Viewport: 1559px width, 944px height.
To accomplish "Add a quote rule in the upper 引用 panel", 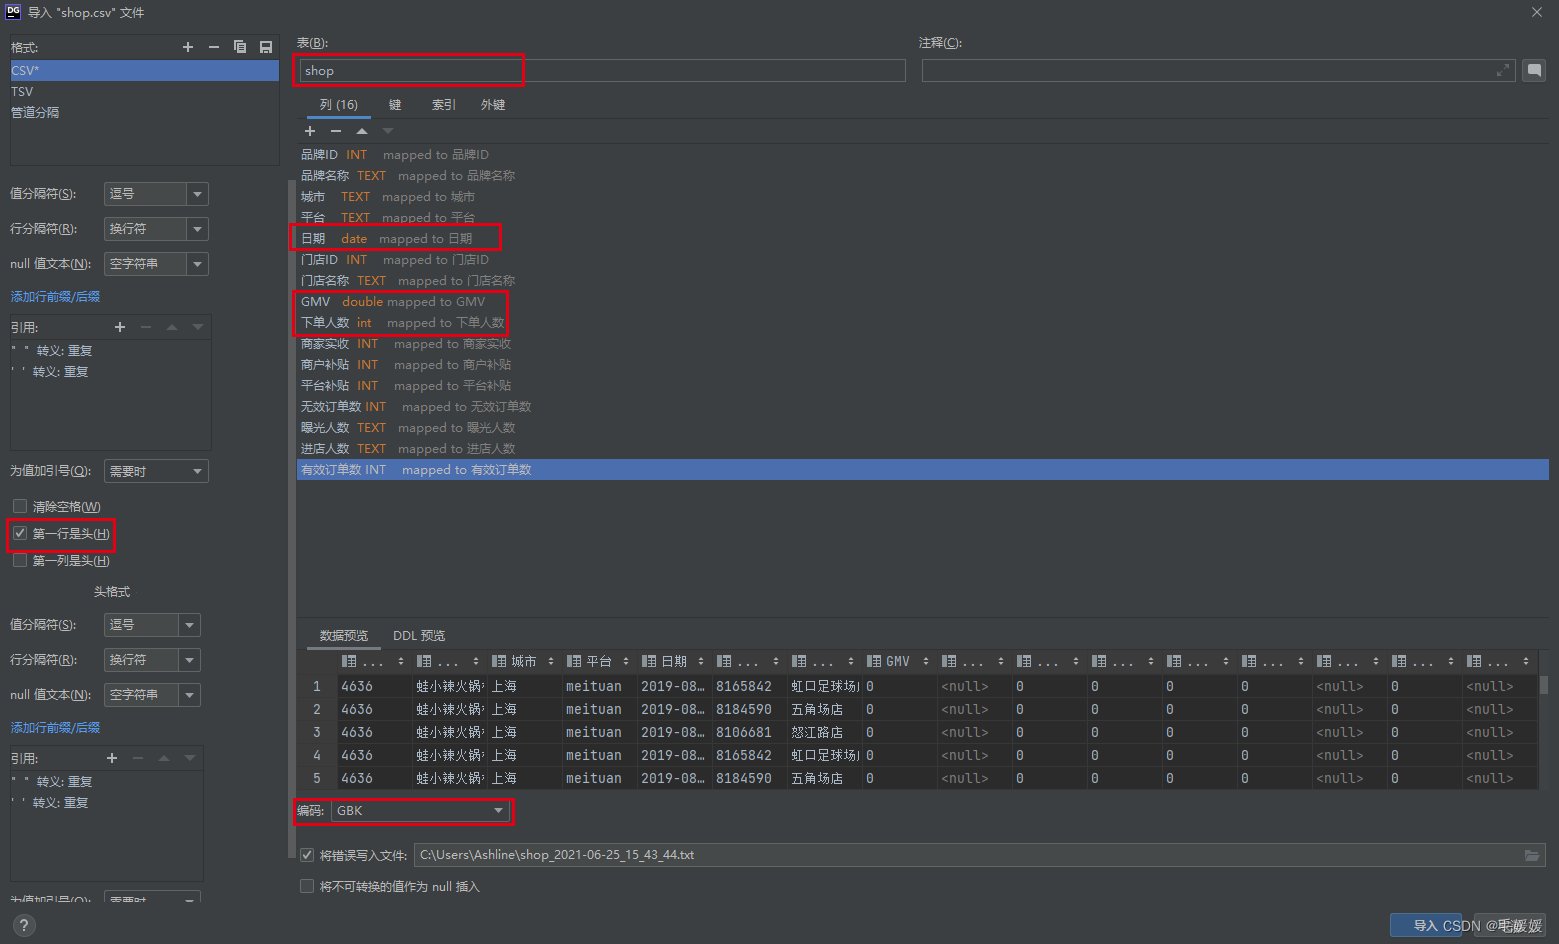I will (120, 327).
